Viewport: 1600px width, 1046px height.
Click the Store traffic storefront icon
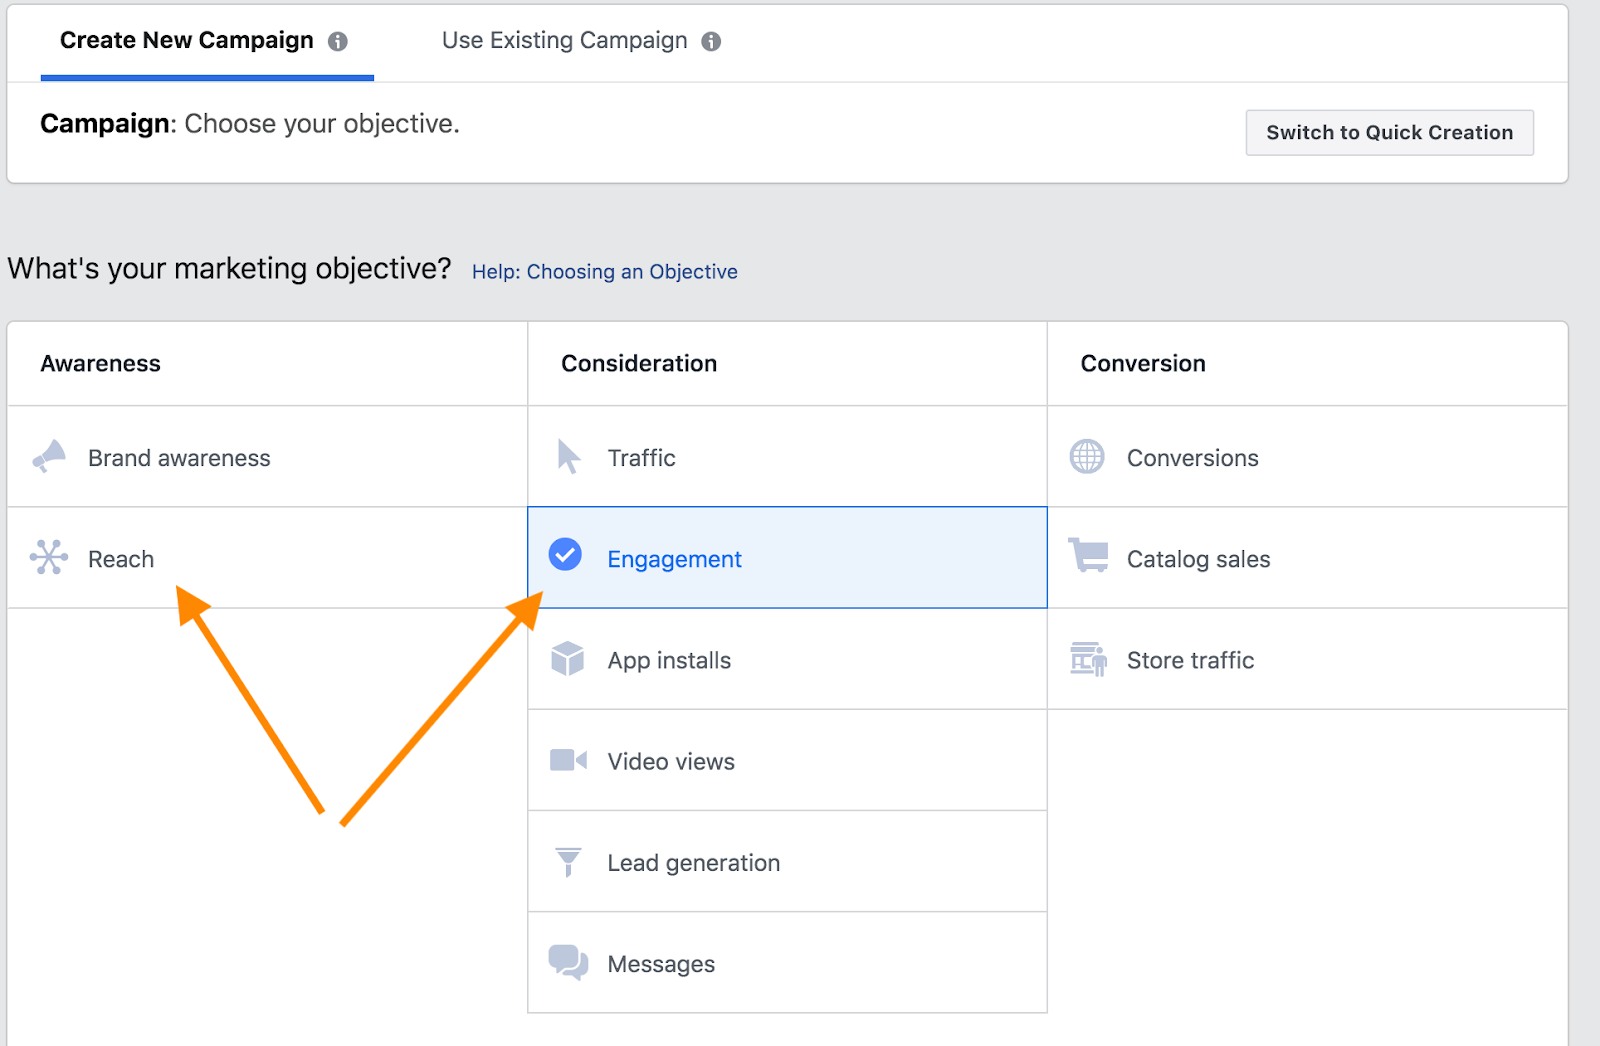tap(1088, 659)
